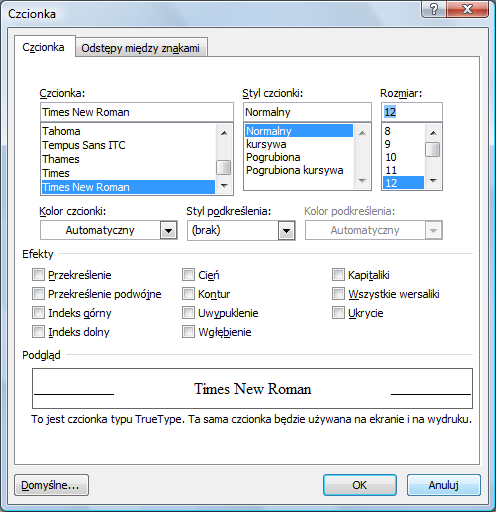Select Tempus Sans ITC font
Viewport: 496px width, 512px height.
pos(128,145)
